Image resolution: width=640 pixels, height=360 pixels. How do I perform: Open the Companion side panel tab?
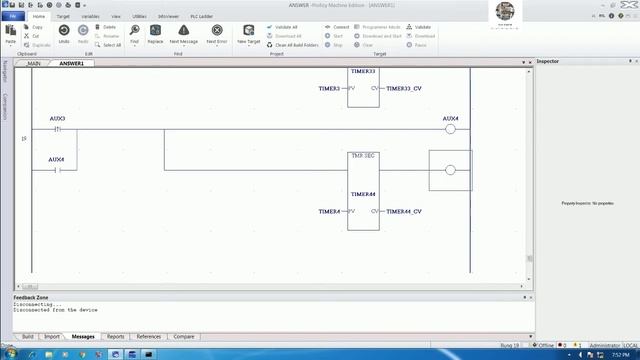click(x=5, y=107)
